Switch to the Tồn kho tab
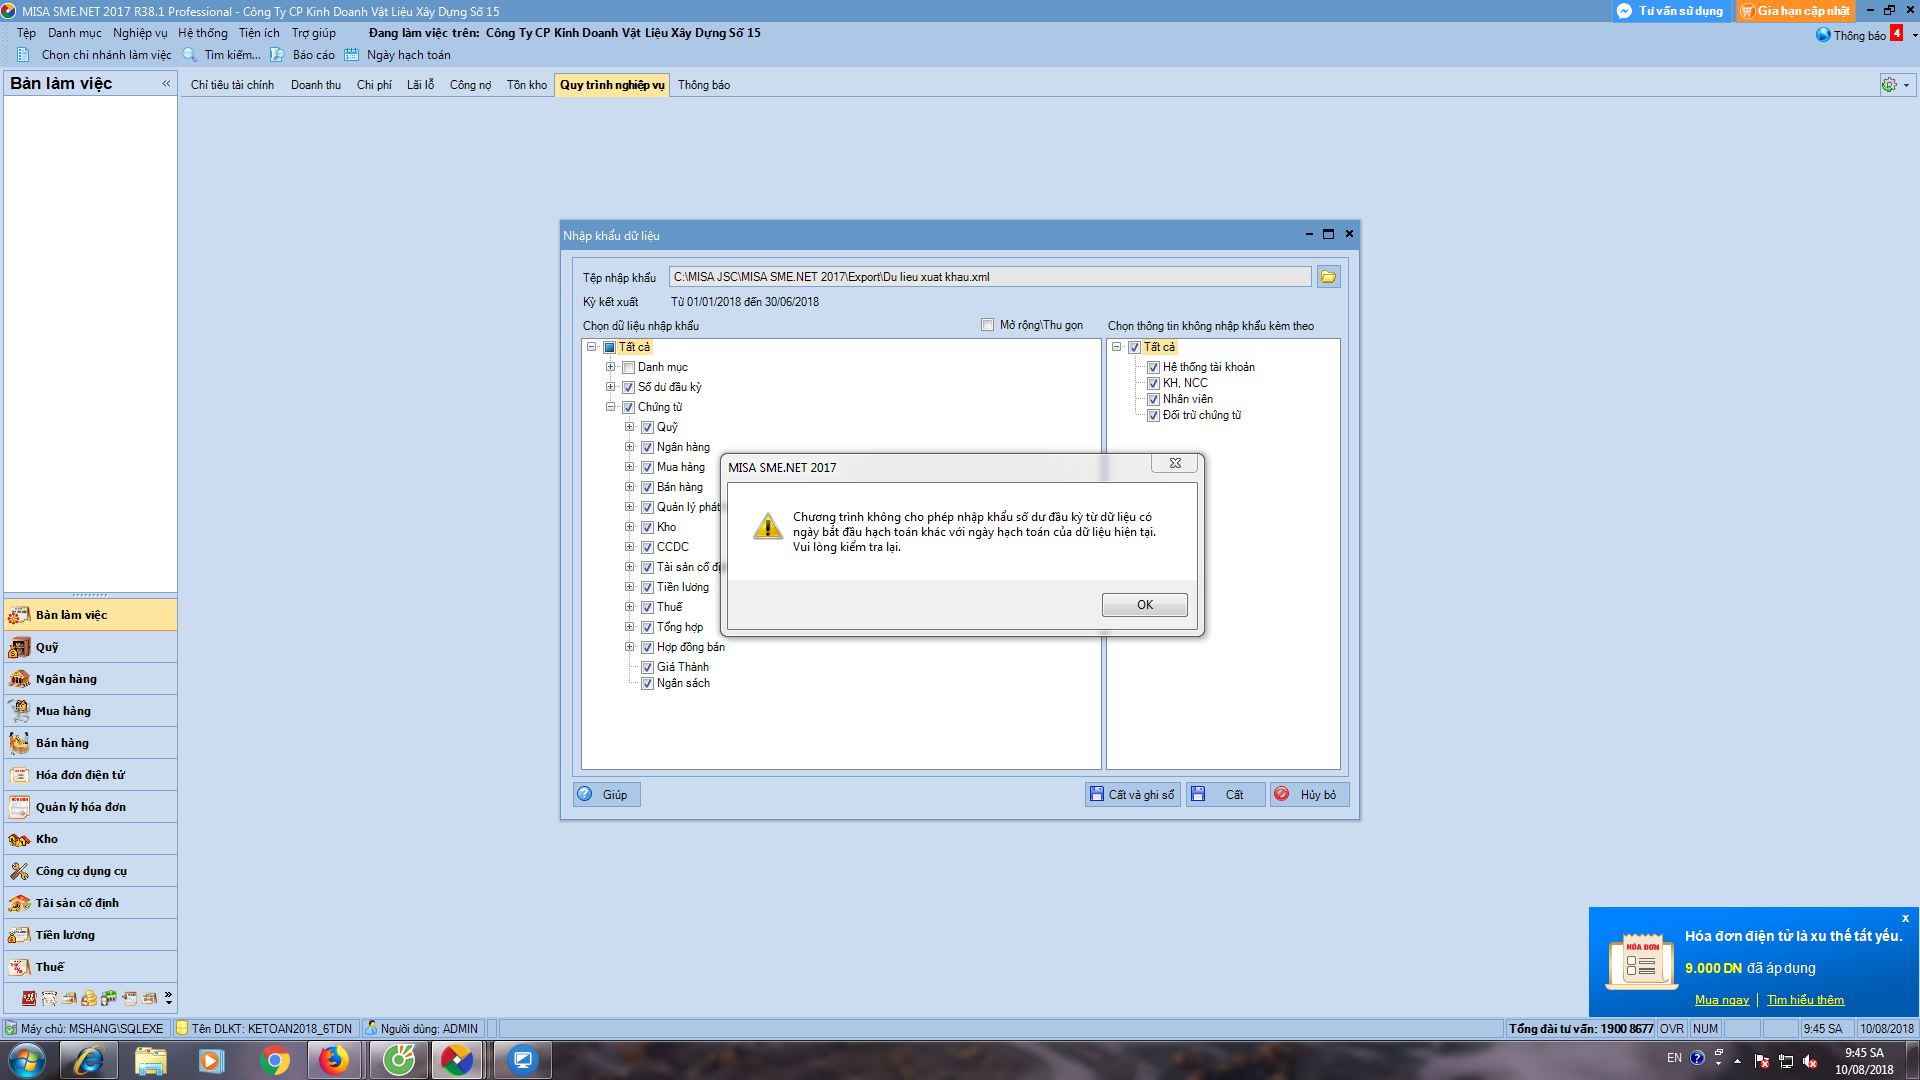The image size is (1920, 1080). [527, 85]
